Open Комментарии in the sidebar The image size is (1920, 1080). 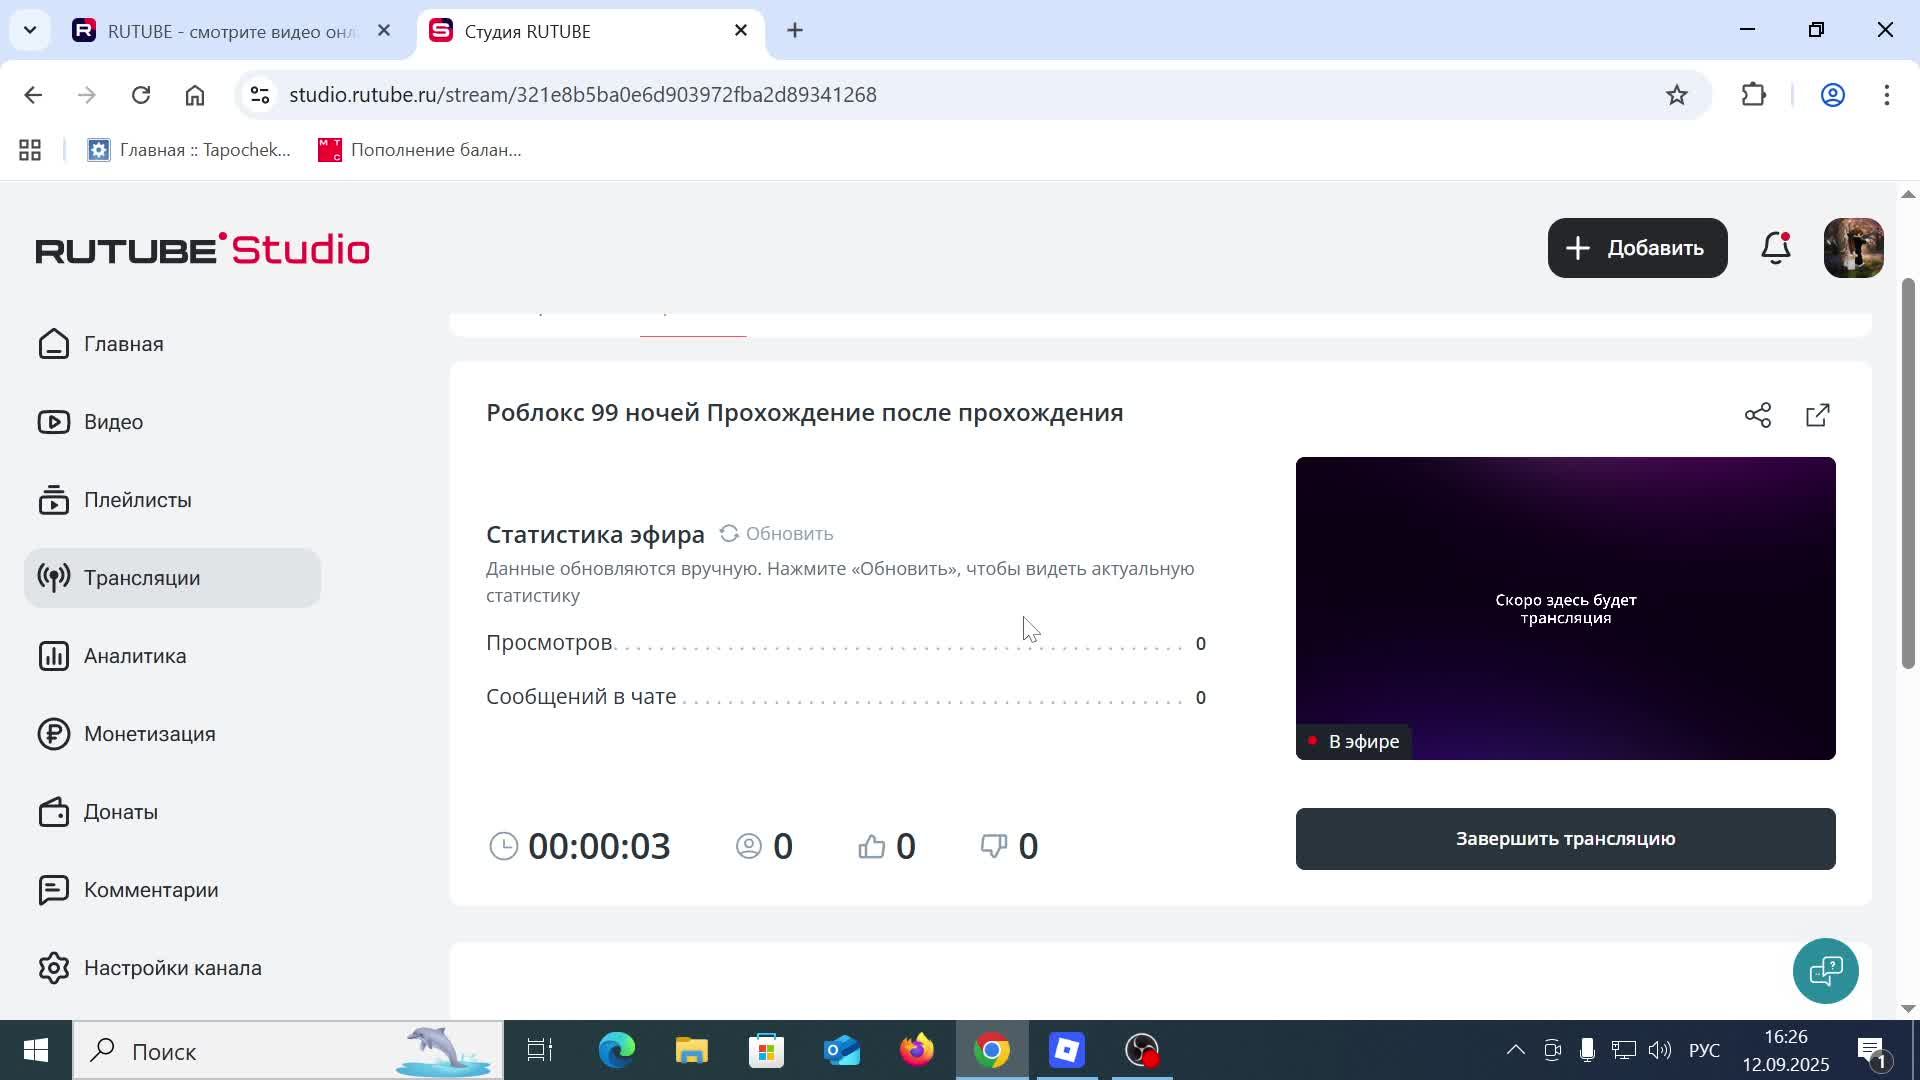[x=151, y=889]
